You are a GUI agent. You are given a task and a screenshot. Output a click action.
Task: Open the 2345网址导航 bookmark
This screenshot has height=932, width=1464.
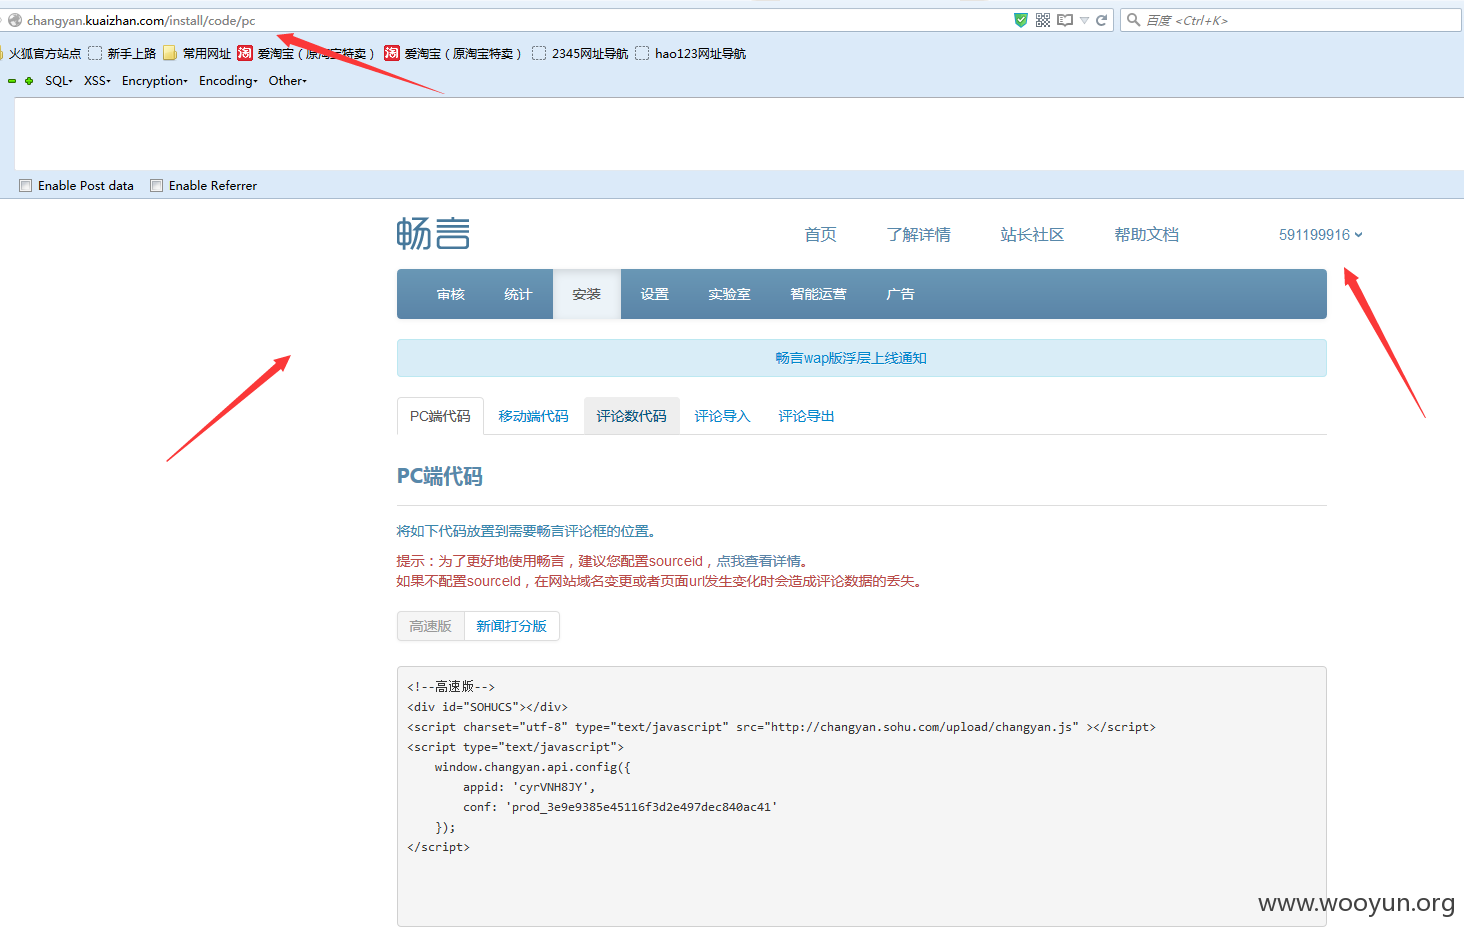[580, 54]
